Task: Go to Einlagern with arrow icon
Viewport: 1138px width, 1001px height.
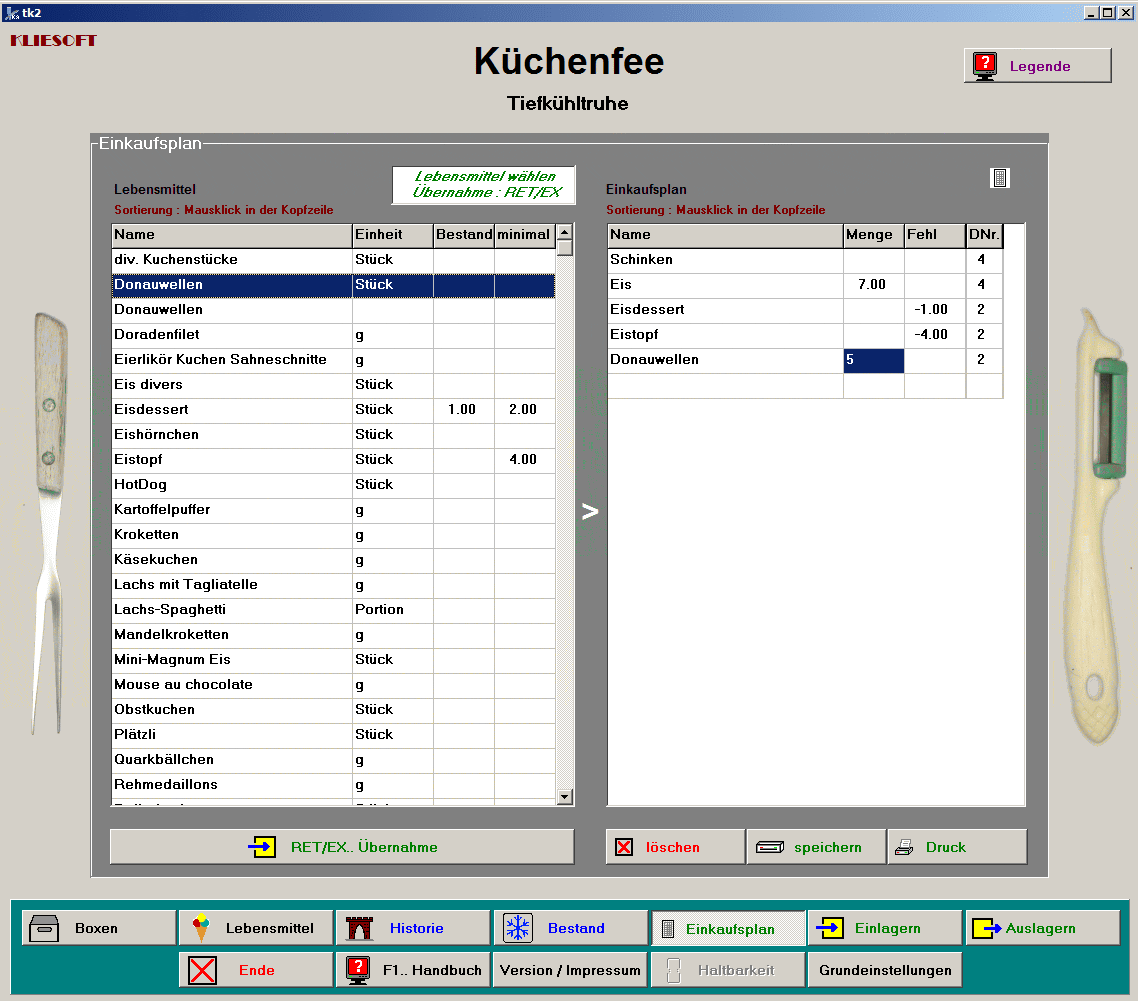Action: pos(885,928)
